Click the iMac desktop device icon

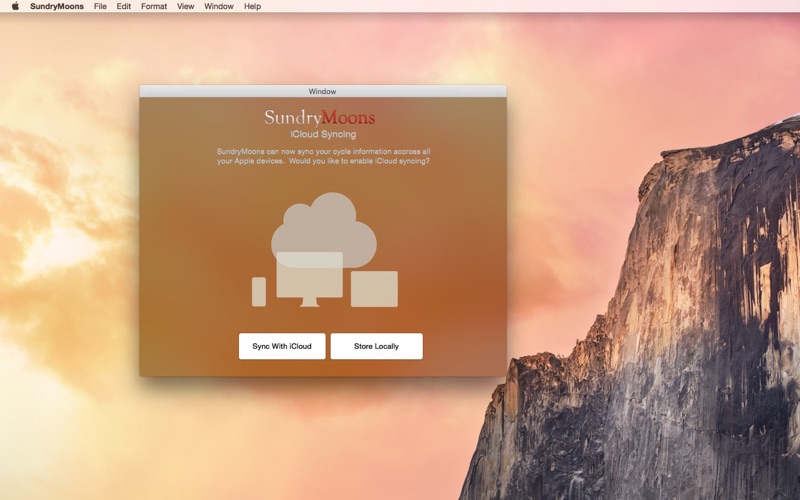tap(310, 279)
